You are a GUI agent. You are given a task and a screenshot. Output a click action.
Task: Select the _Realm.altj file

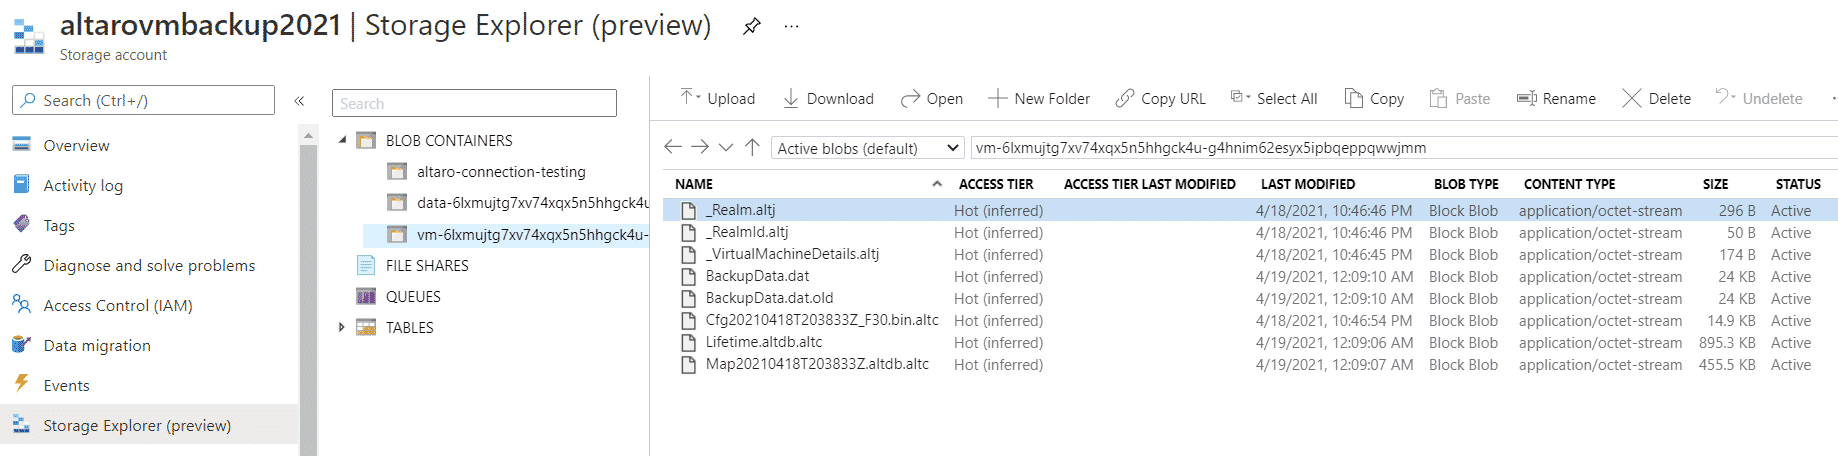click(x=741, y=210)
